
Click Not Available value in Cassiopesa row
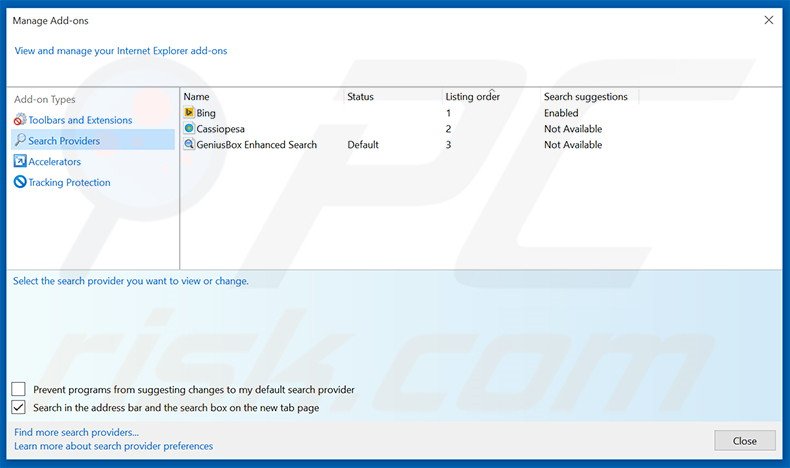click(x=573, y=129)
